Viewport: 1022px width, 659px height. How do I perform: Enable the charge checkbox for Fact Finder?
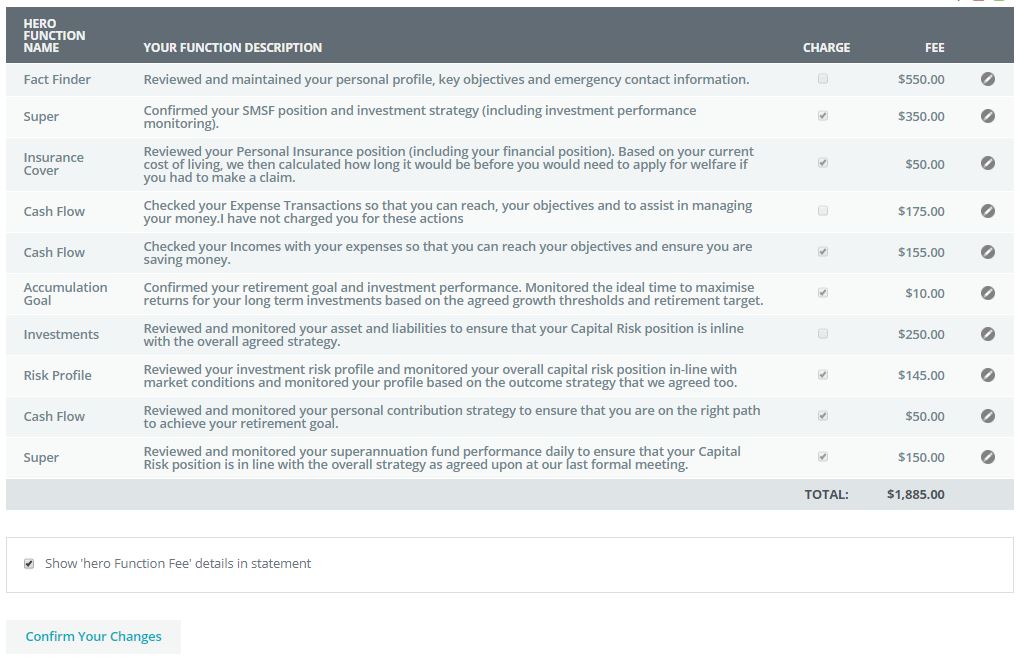[x=823, y=79]
